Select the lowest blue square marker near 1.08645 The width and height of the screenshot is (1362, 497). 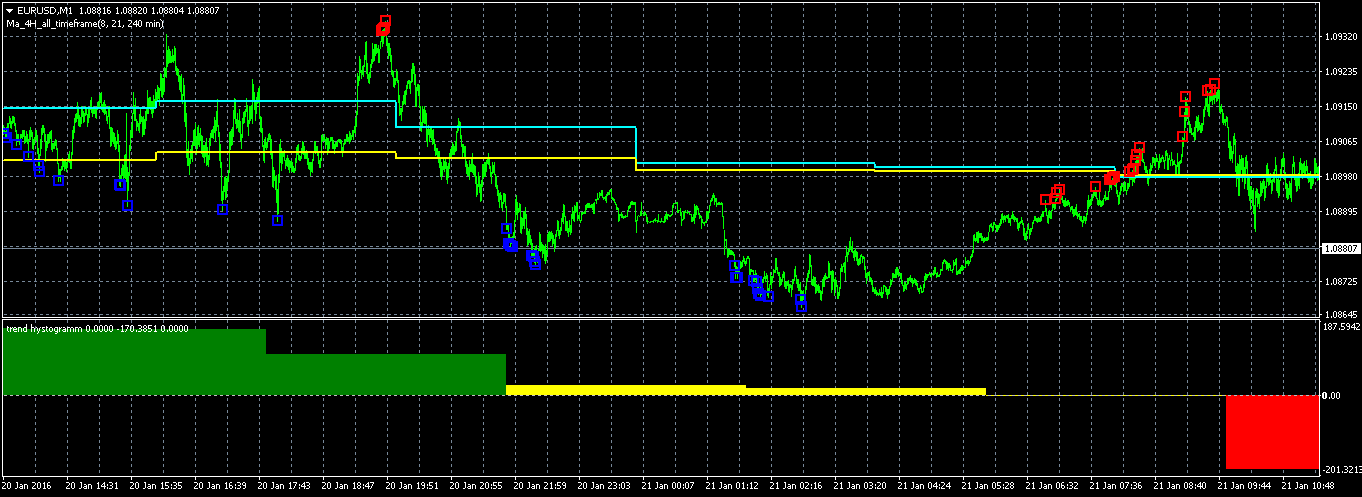(801, 306)
